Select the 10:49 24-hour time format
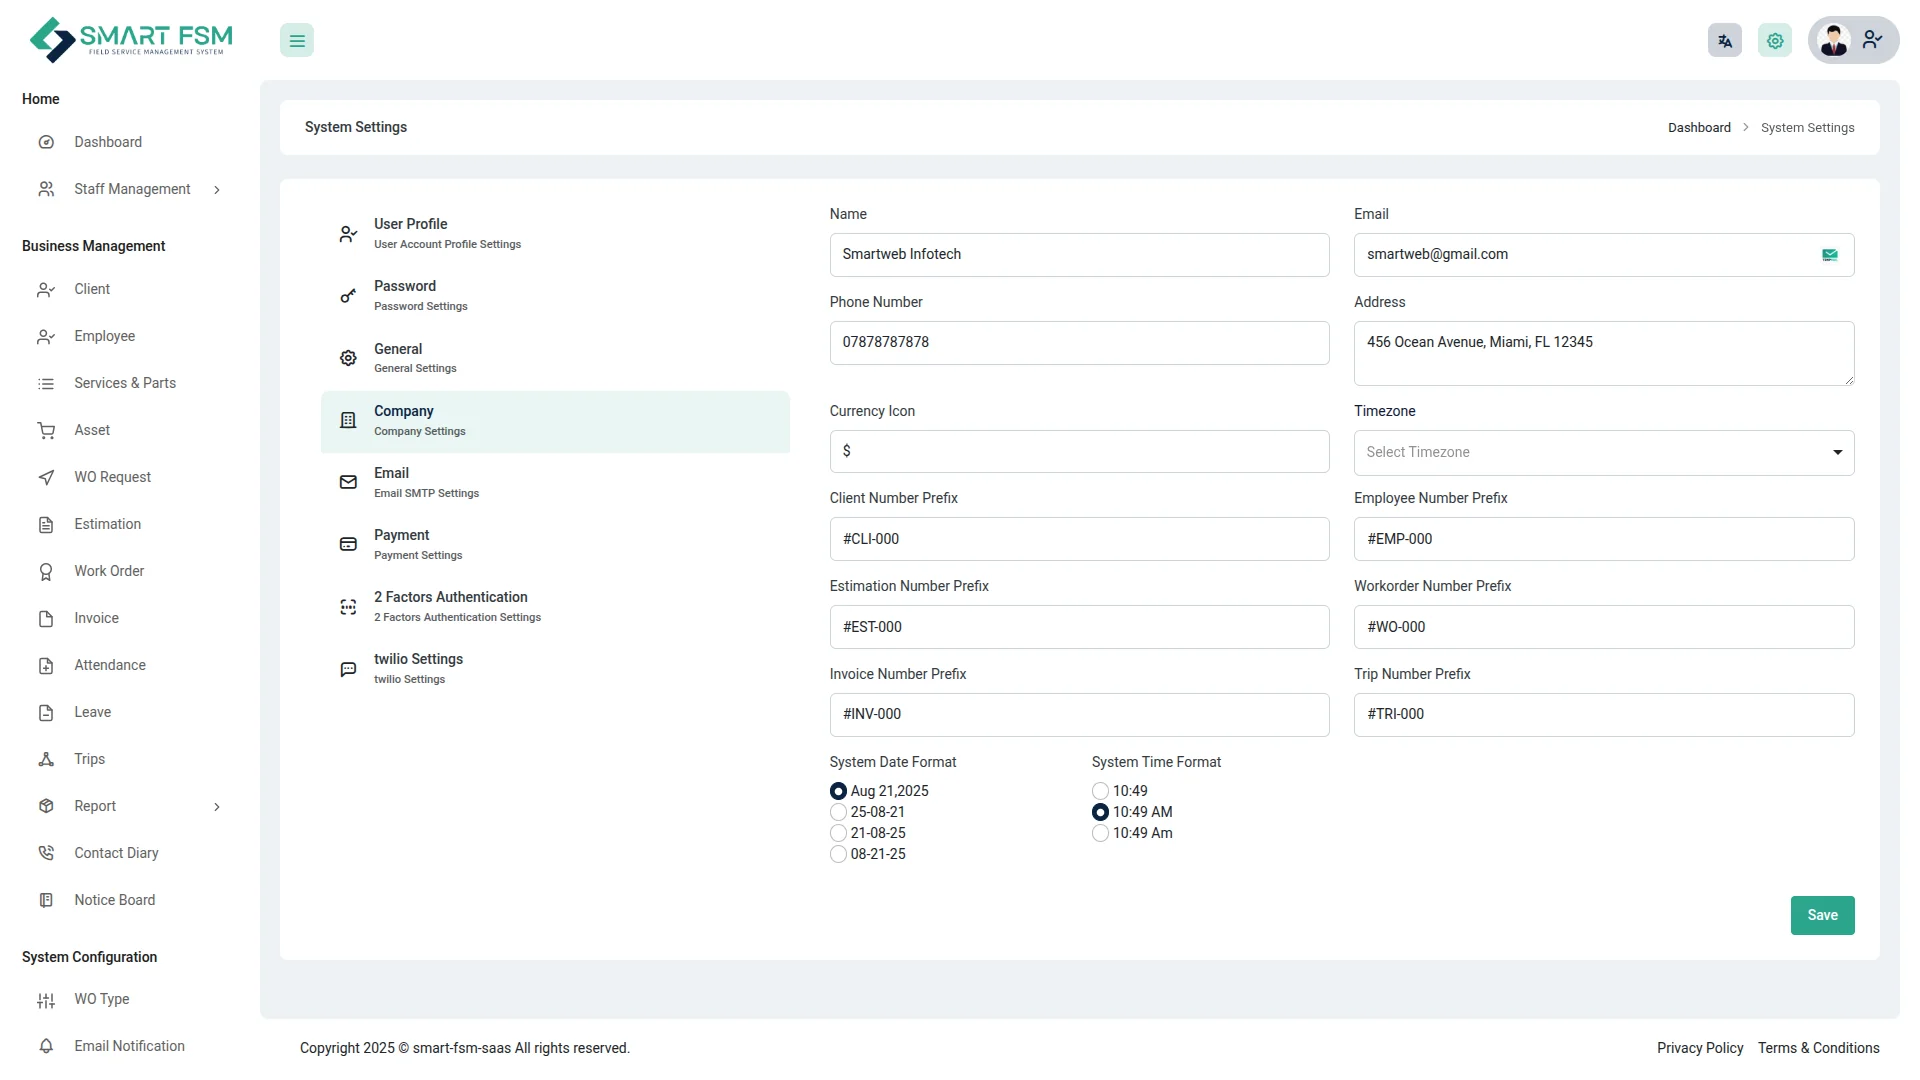Image resolution: width=1920 pixels, height=1080 pixels. click(1100, 792)
